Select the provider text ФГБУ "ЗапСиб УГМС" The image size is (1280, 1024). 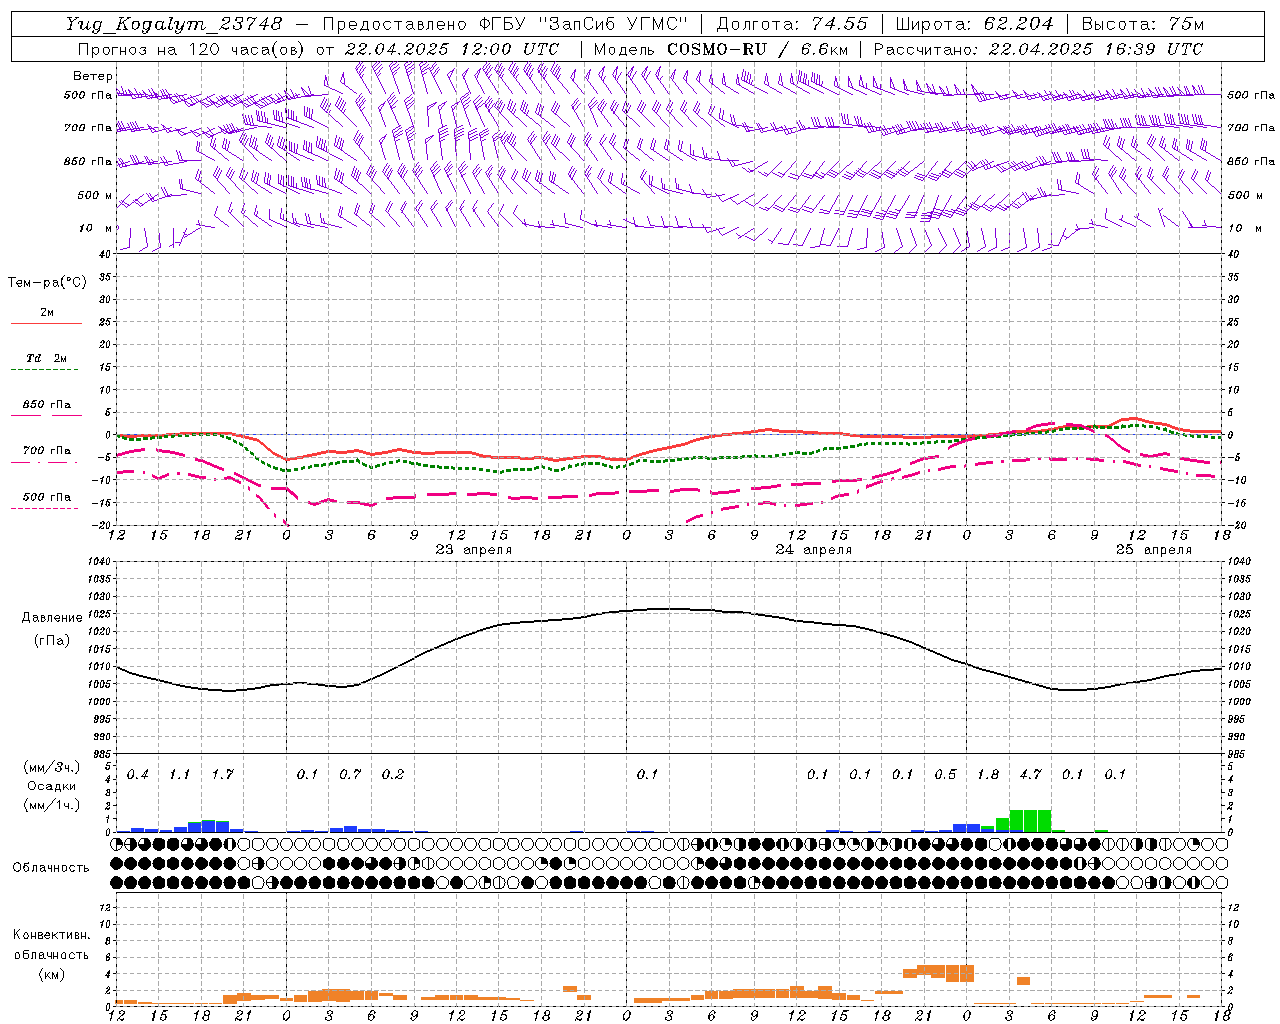tap(582, 24)
